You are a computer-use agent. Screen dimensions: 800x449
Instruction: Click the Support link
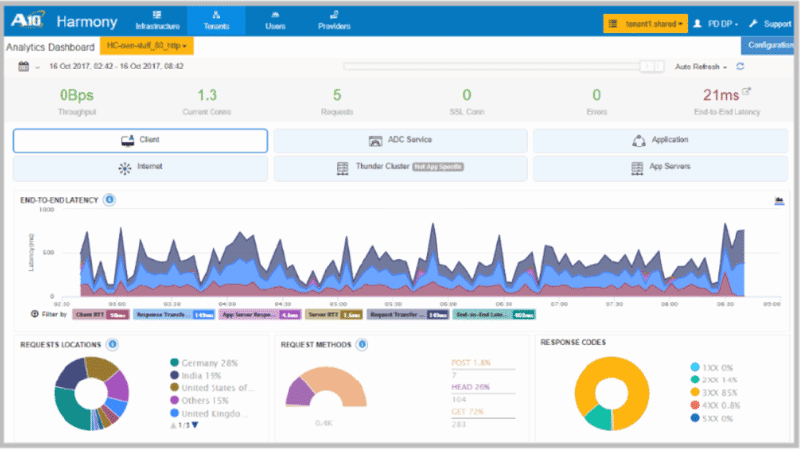click(x=770, y=23)
